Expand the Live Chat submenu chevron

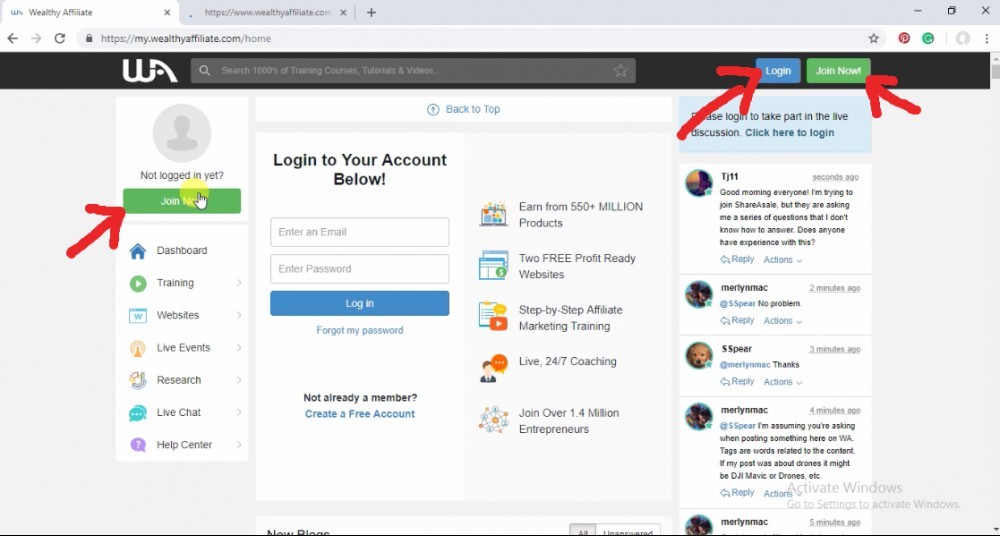pos(239,413)
